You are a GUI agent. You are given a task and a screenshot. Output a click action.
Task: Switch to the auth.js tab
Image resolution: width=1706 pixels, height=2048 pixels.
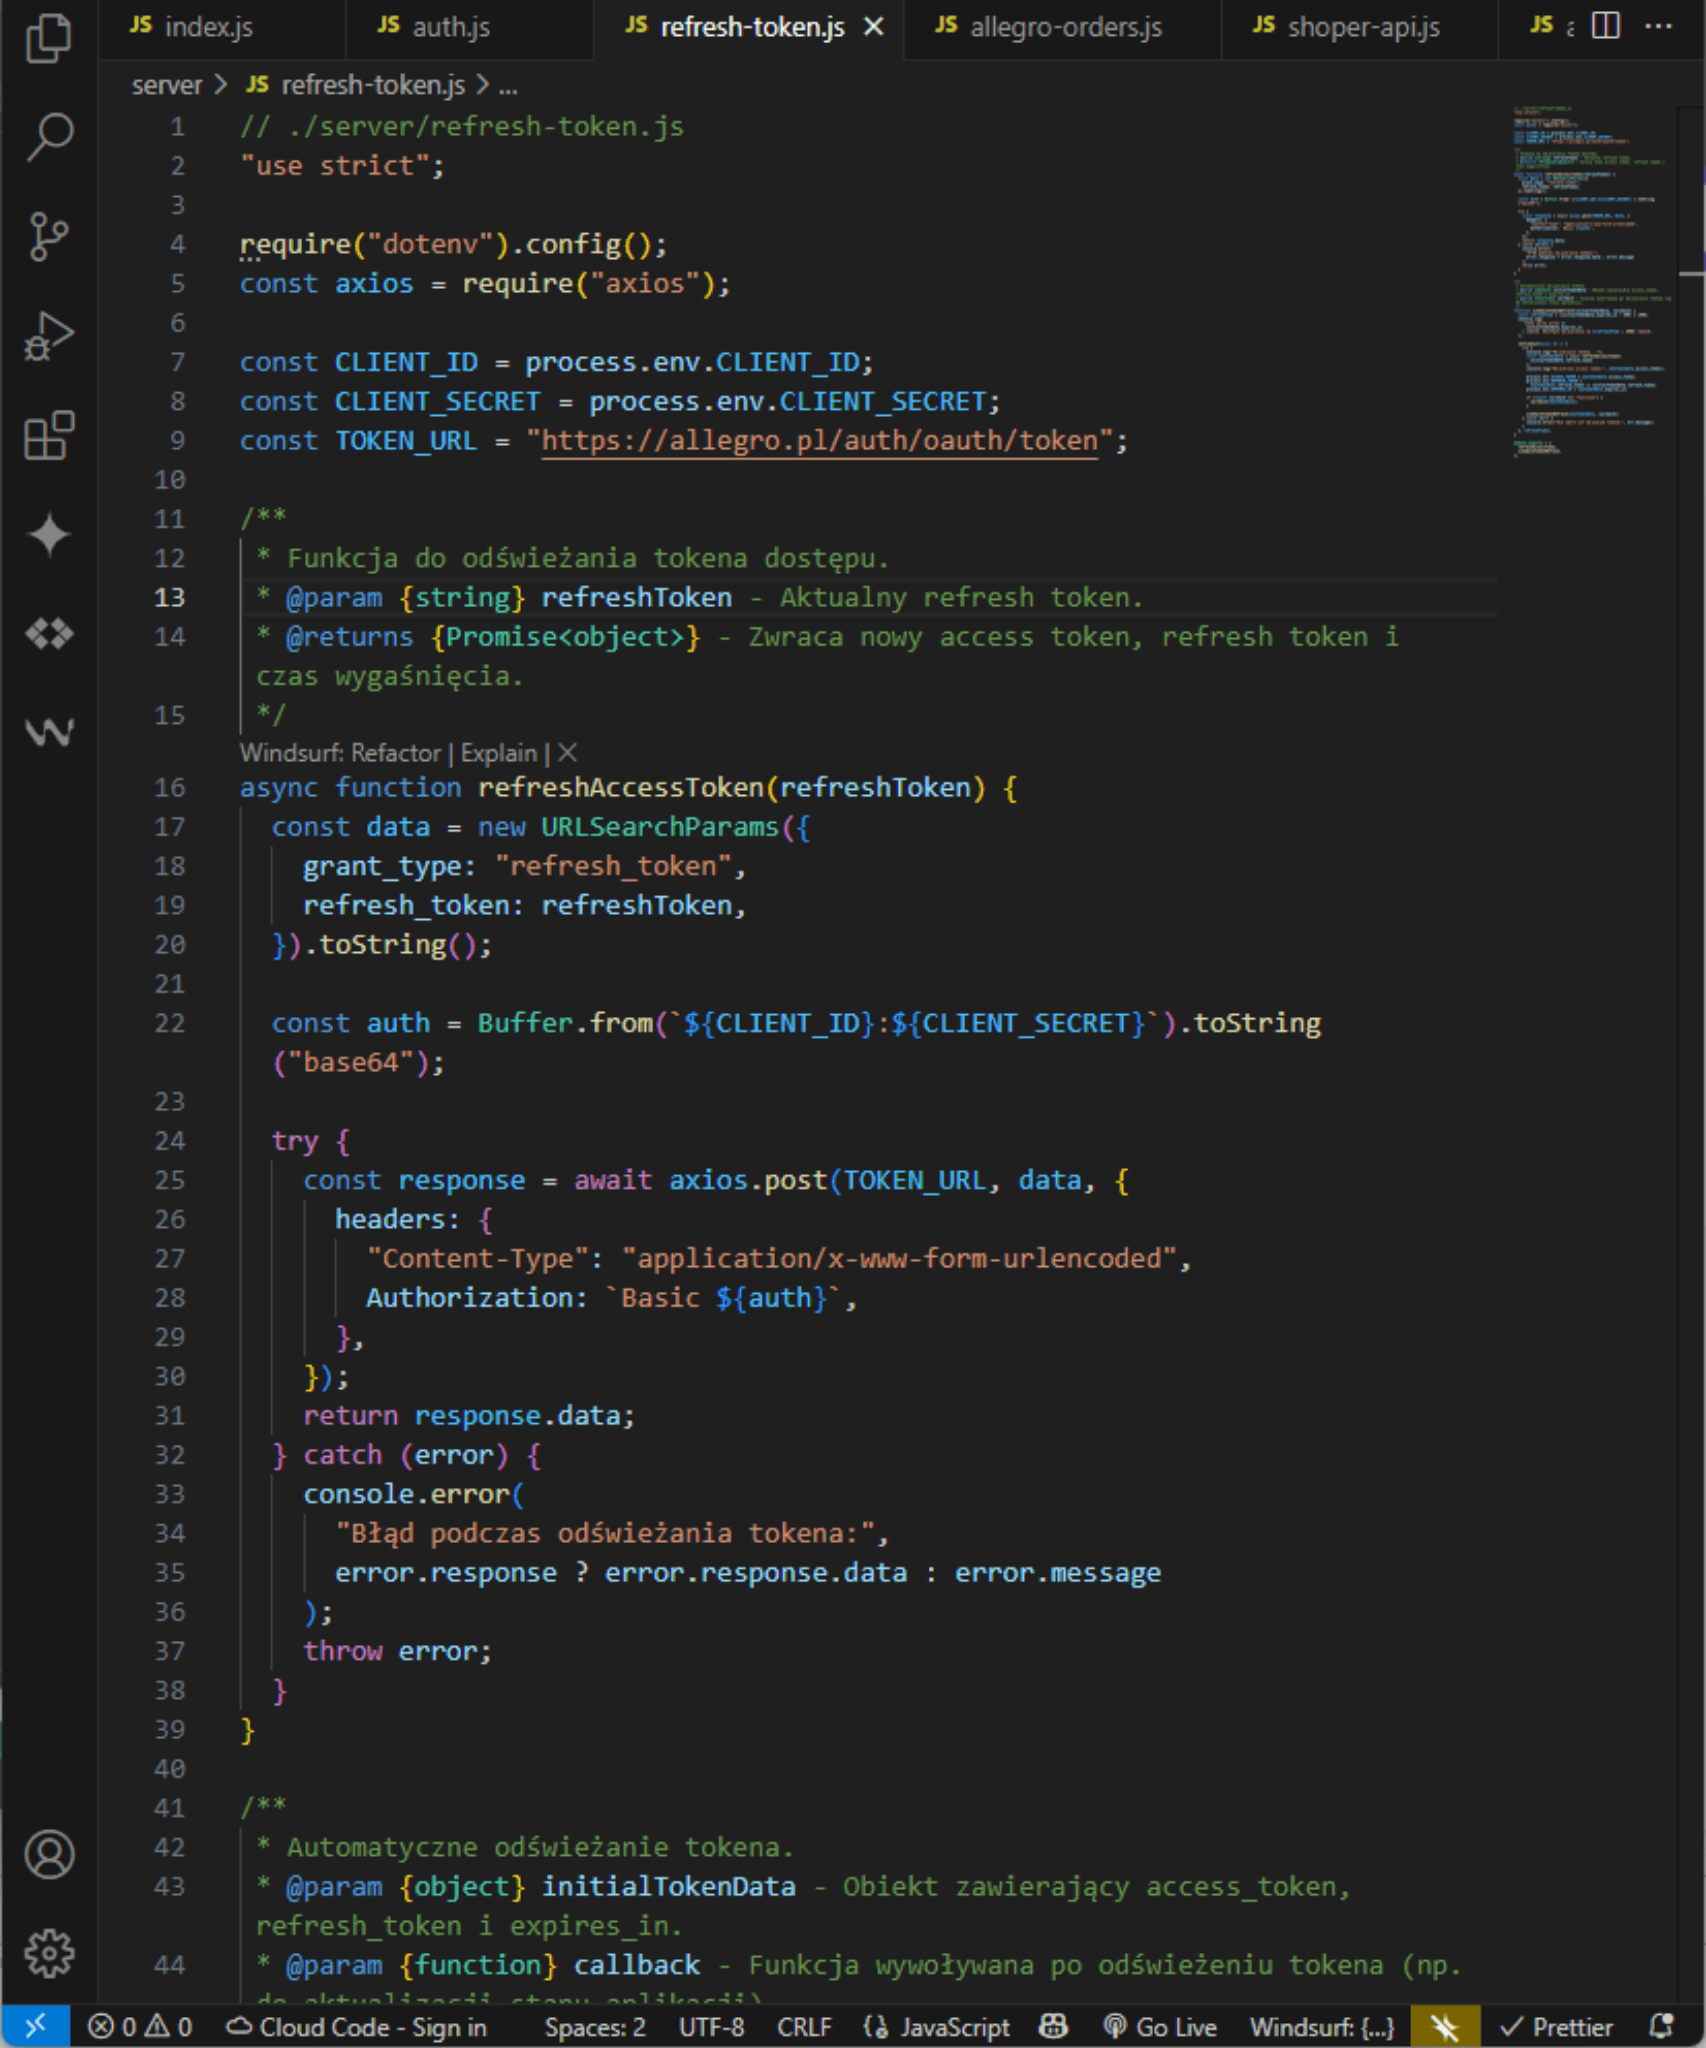click(x=469, y=27)
